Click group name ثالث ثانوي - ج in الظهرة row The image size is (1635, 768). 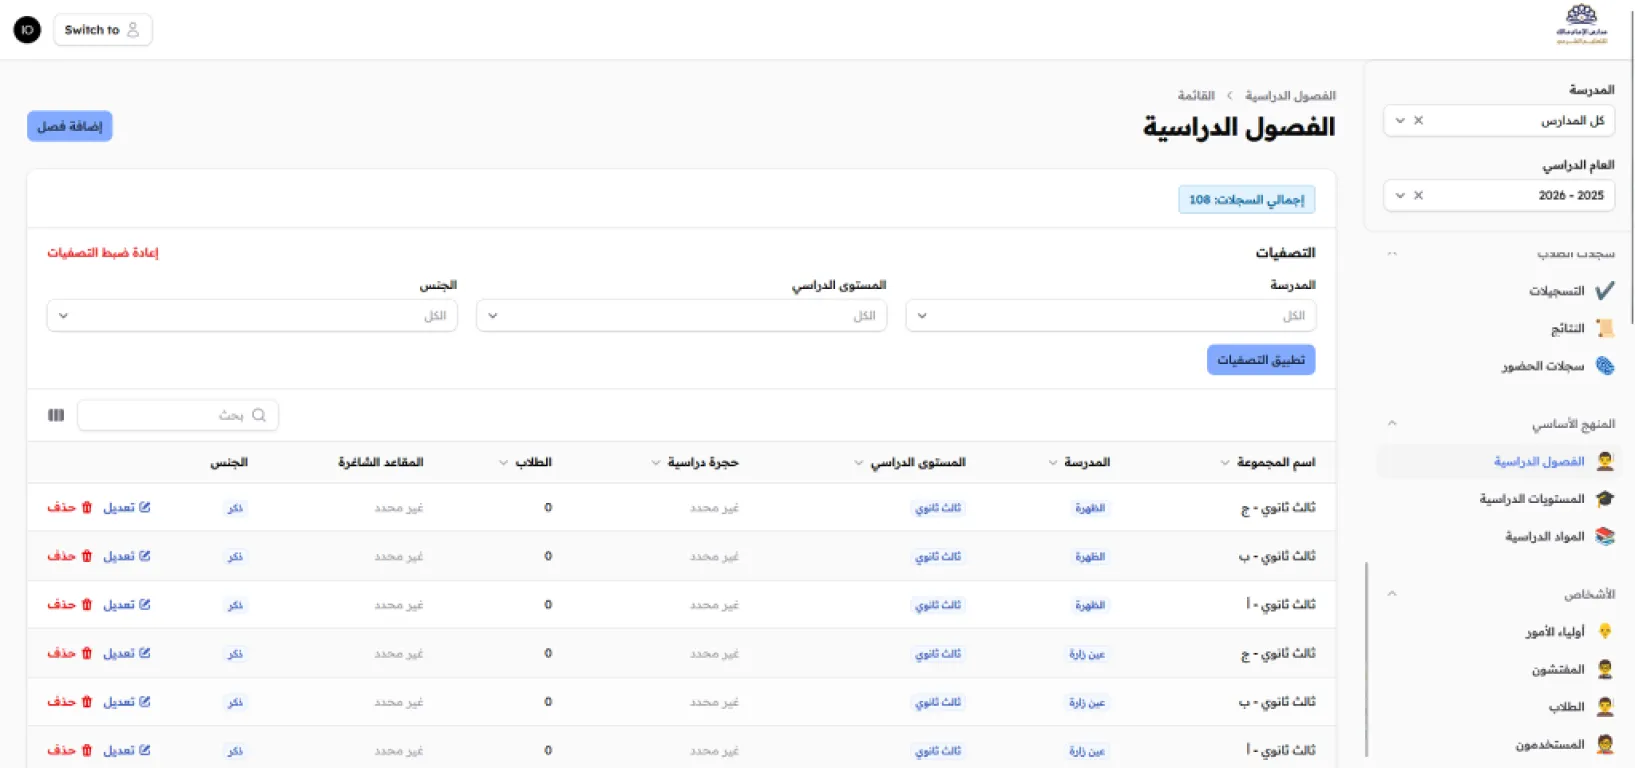(x=1278, y=508)
